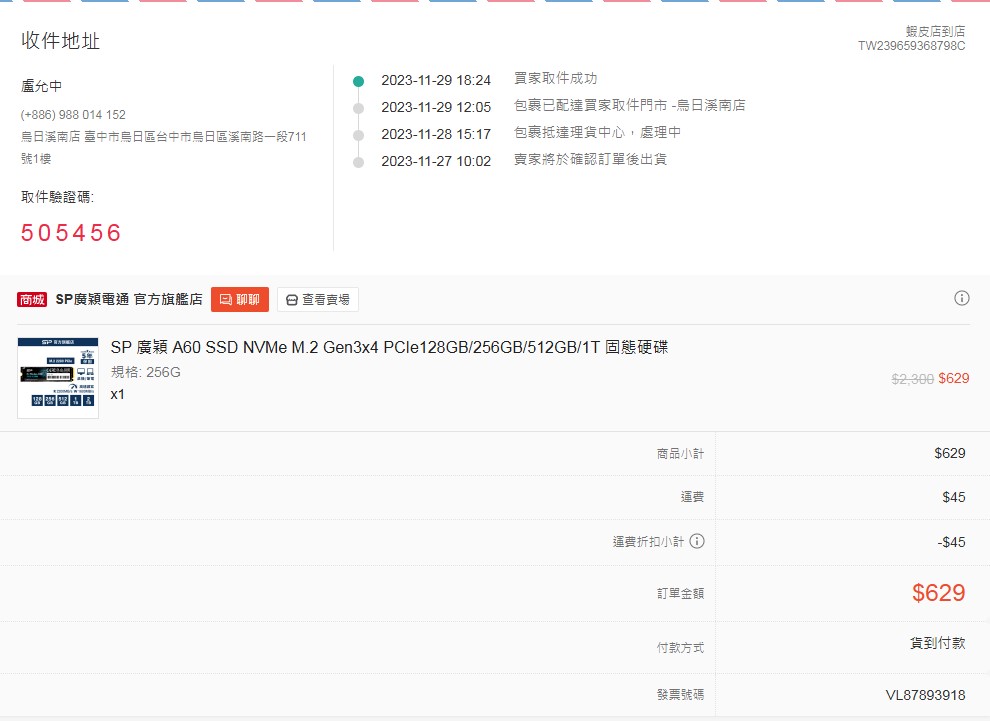Click the timeline dot for 2023-11-28 15:17
This screenshot has width=990, height=721.
(359, 134)
